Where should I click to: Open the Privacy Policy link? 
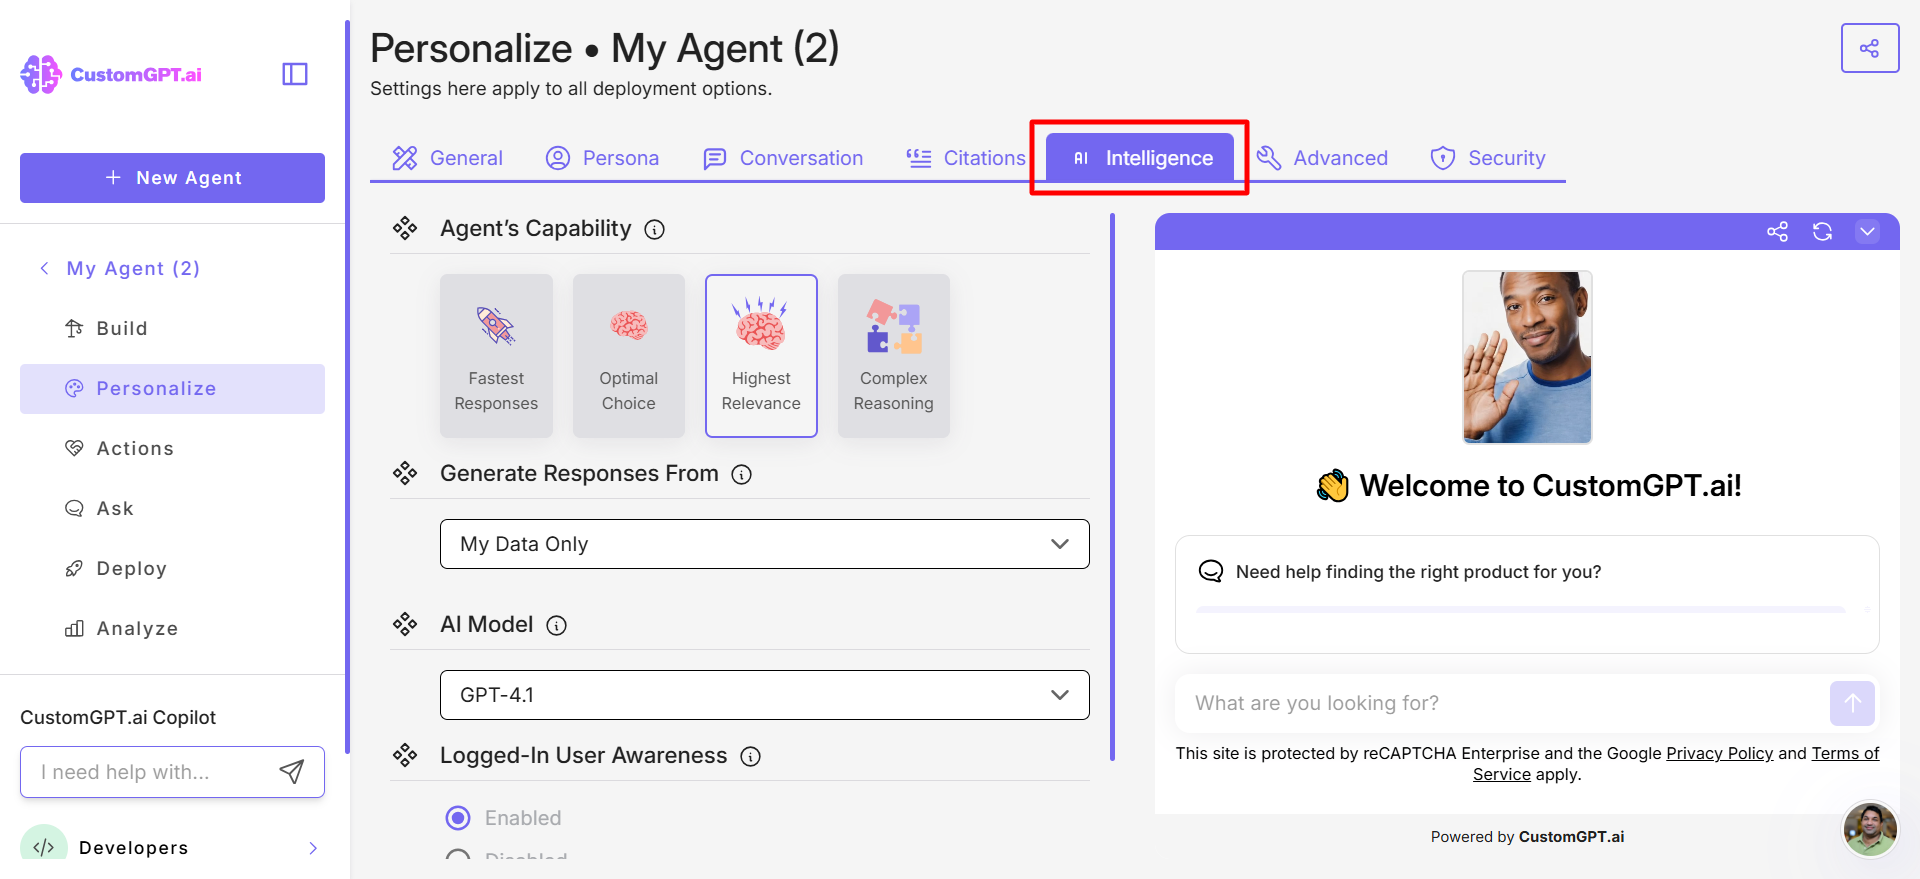pos(1719,753)
